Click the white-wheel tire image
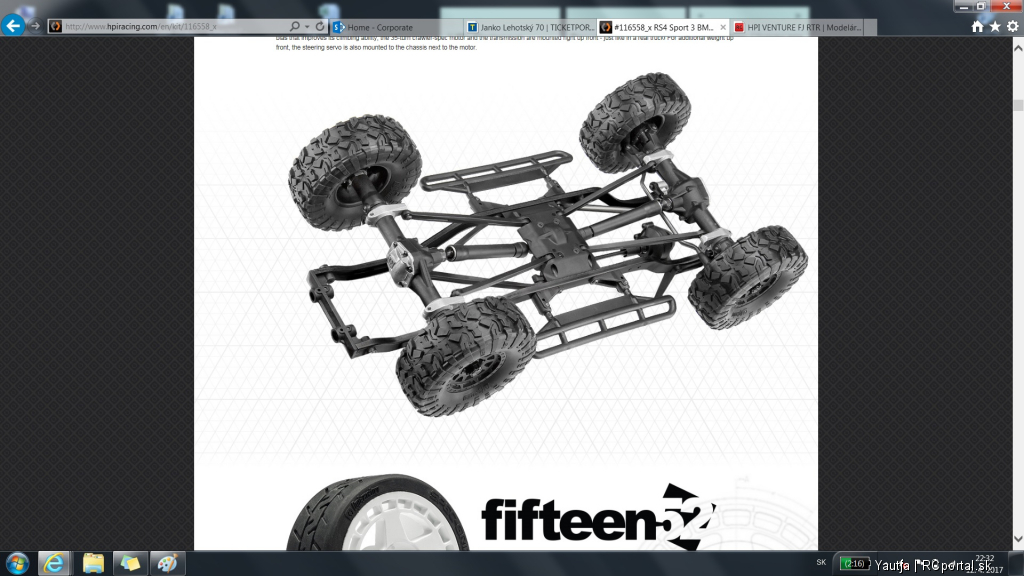This screenshot has height=576, width=1024. [x=377, y=513]
